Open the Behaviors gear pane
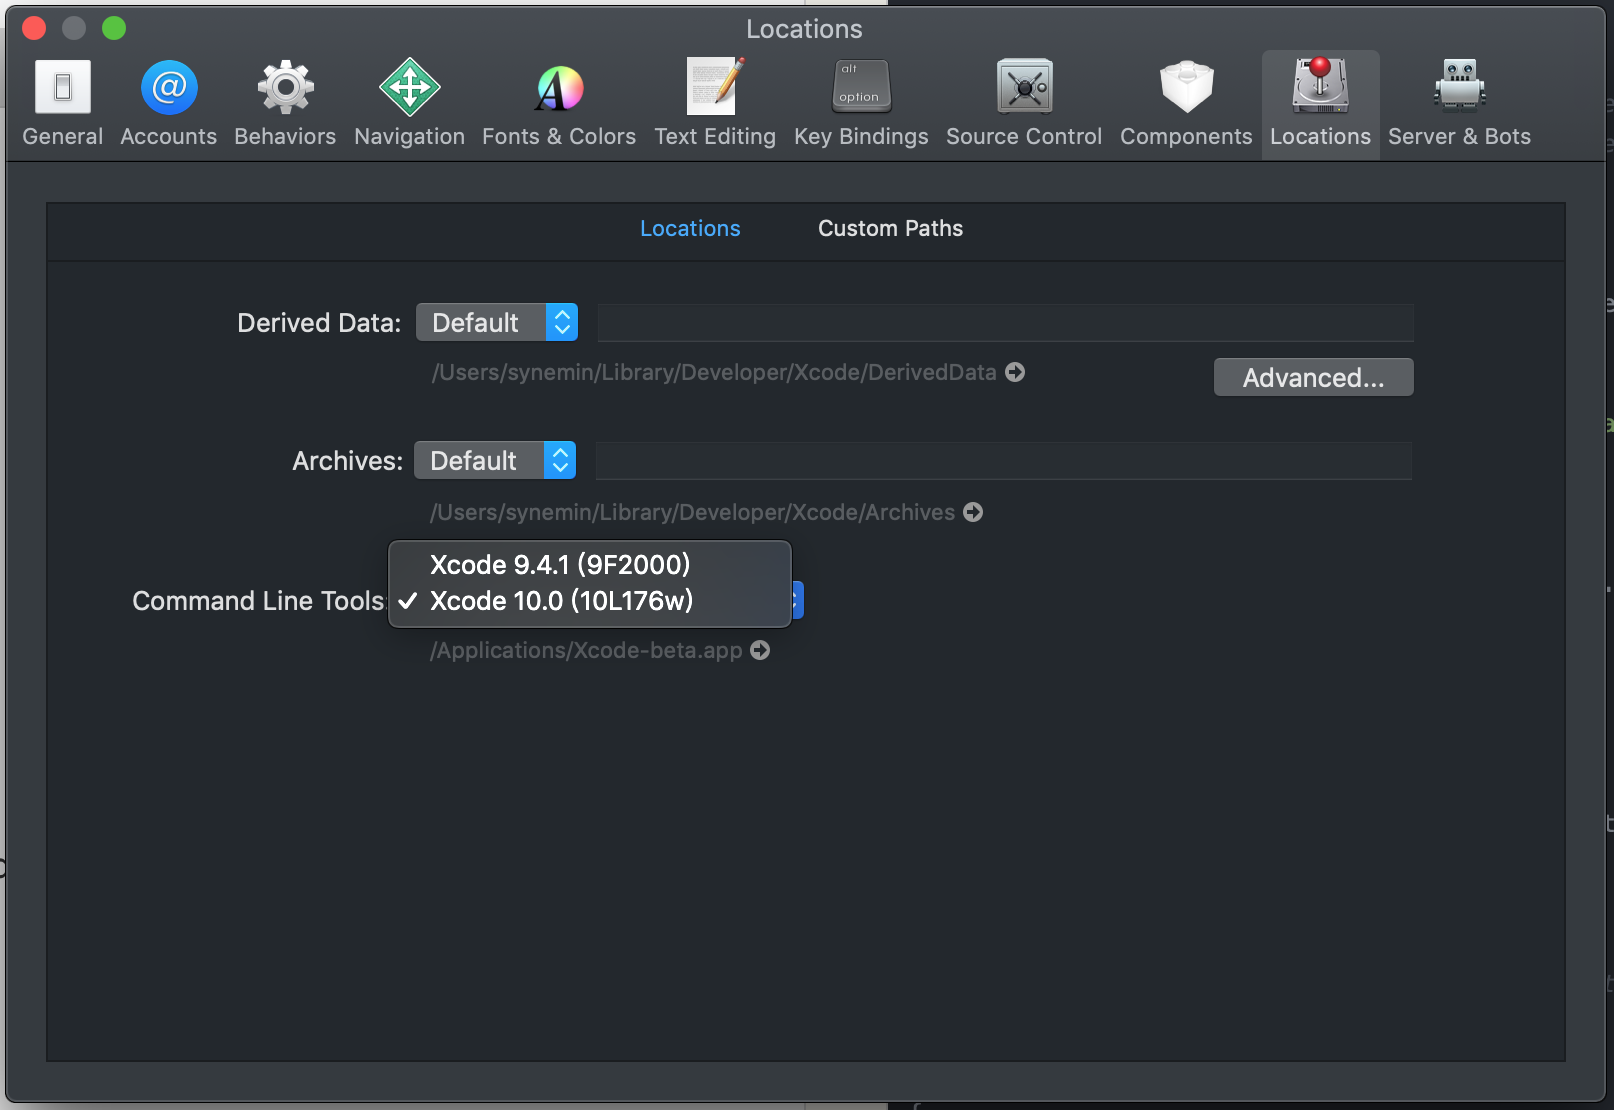The height and width of the screenshot is (1110, 1614). pos(285,104)
